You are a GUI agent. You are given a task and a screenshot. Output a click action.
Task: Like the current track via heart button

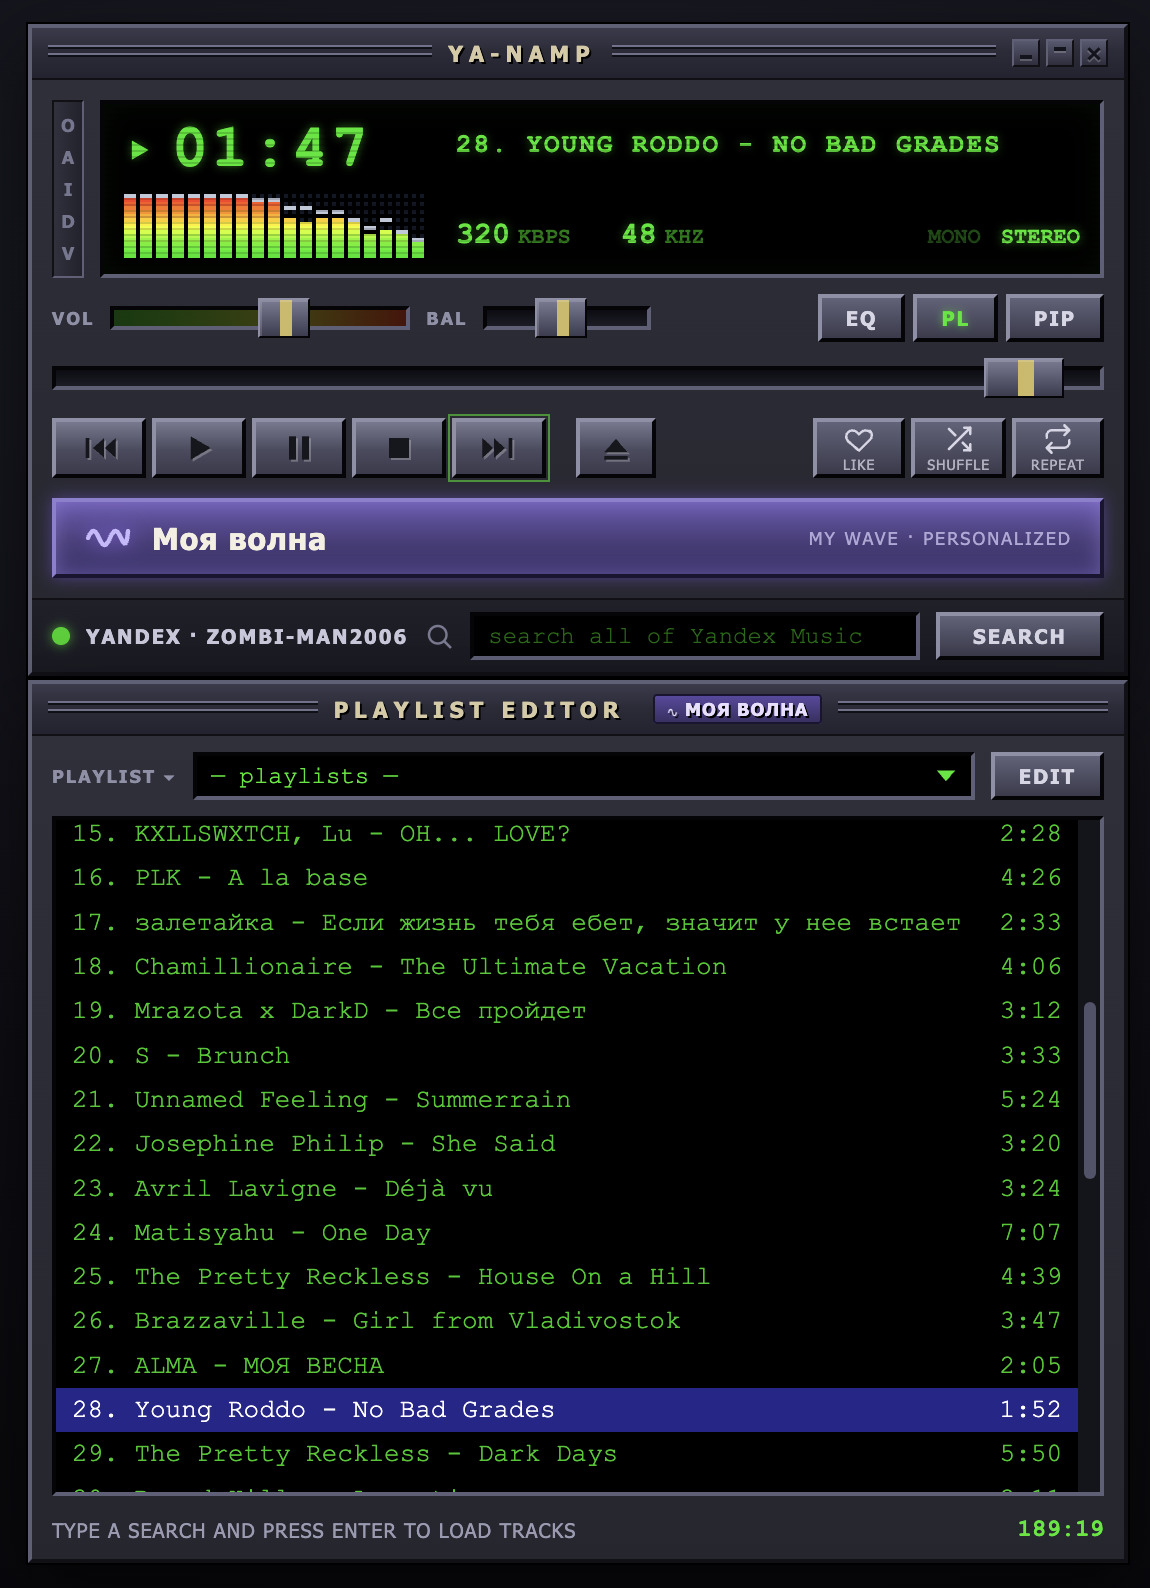tap(859, 448)
